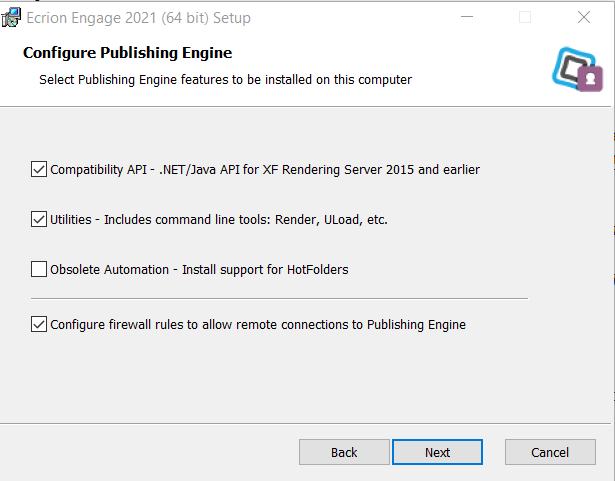The width and height of the screenshot is (615, 481).
Task: Cancel the Ecrion Engage installation
Action: click(550, 452)
